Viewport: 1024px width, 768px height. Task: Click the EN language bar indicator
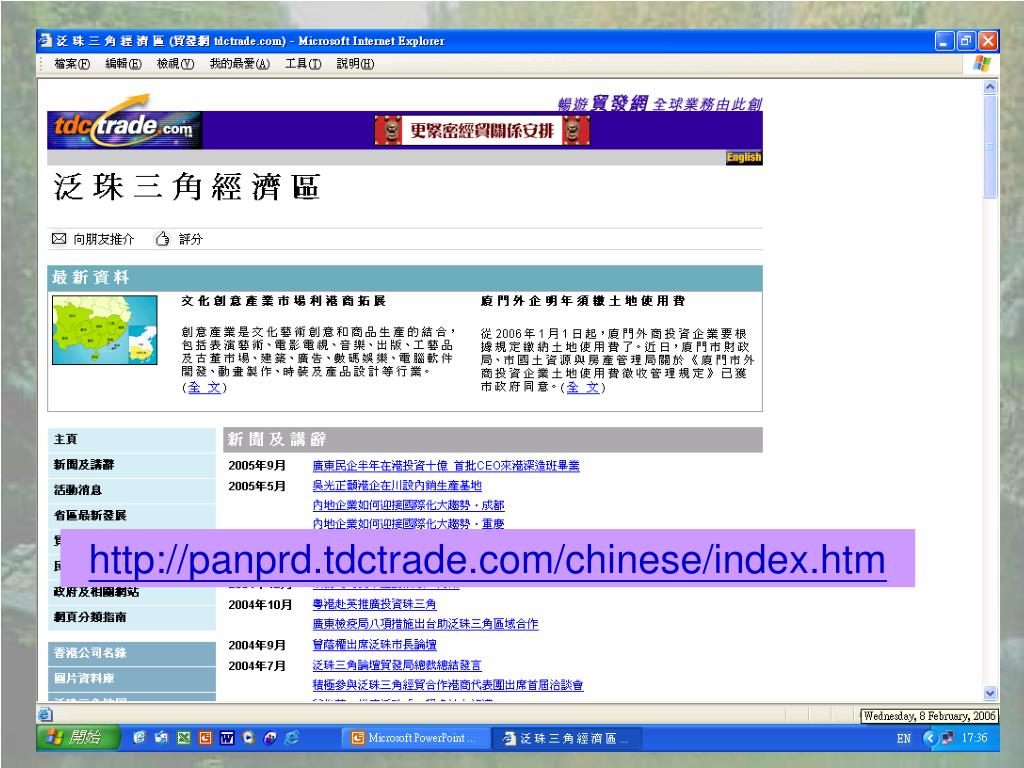pos(904,739)
